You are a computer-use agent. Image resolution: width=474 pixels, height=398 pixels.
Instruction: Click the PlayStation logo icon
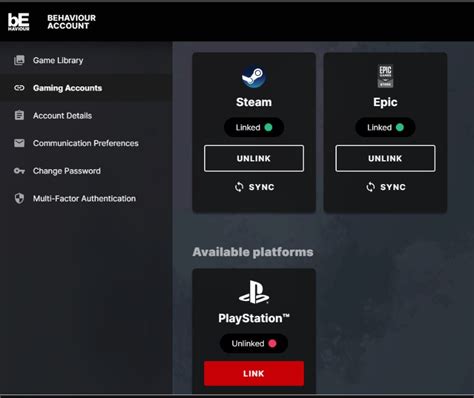pos(254,292)
